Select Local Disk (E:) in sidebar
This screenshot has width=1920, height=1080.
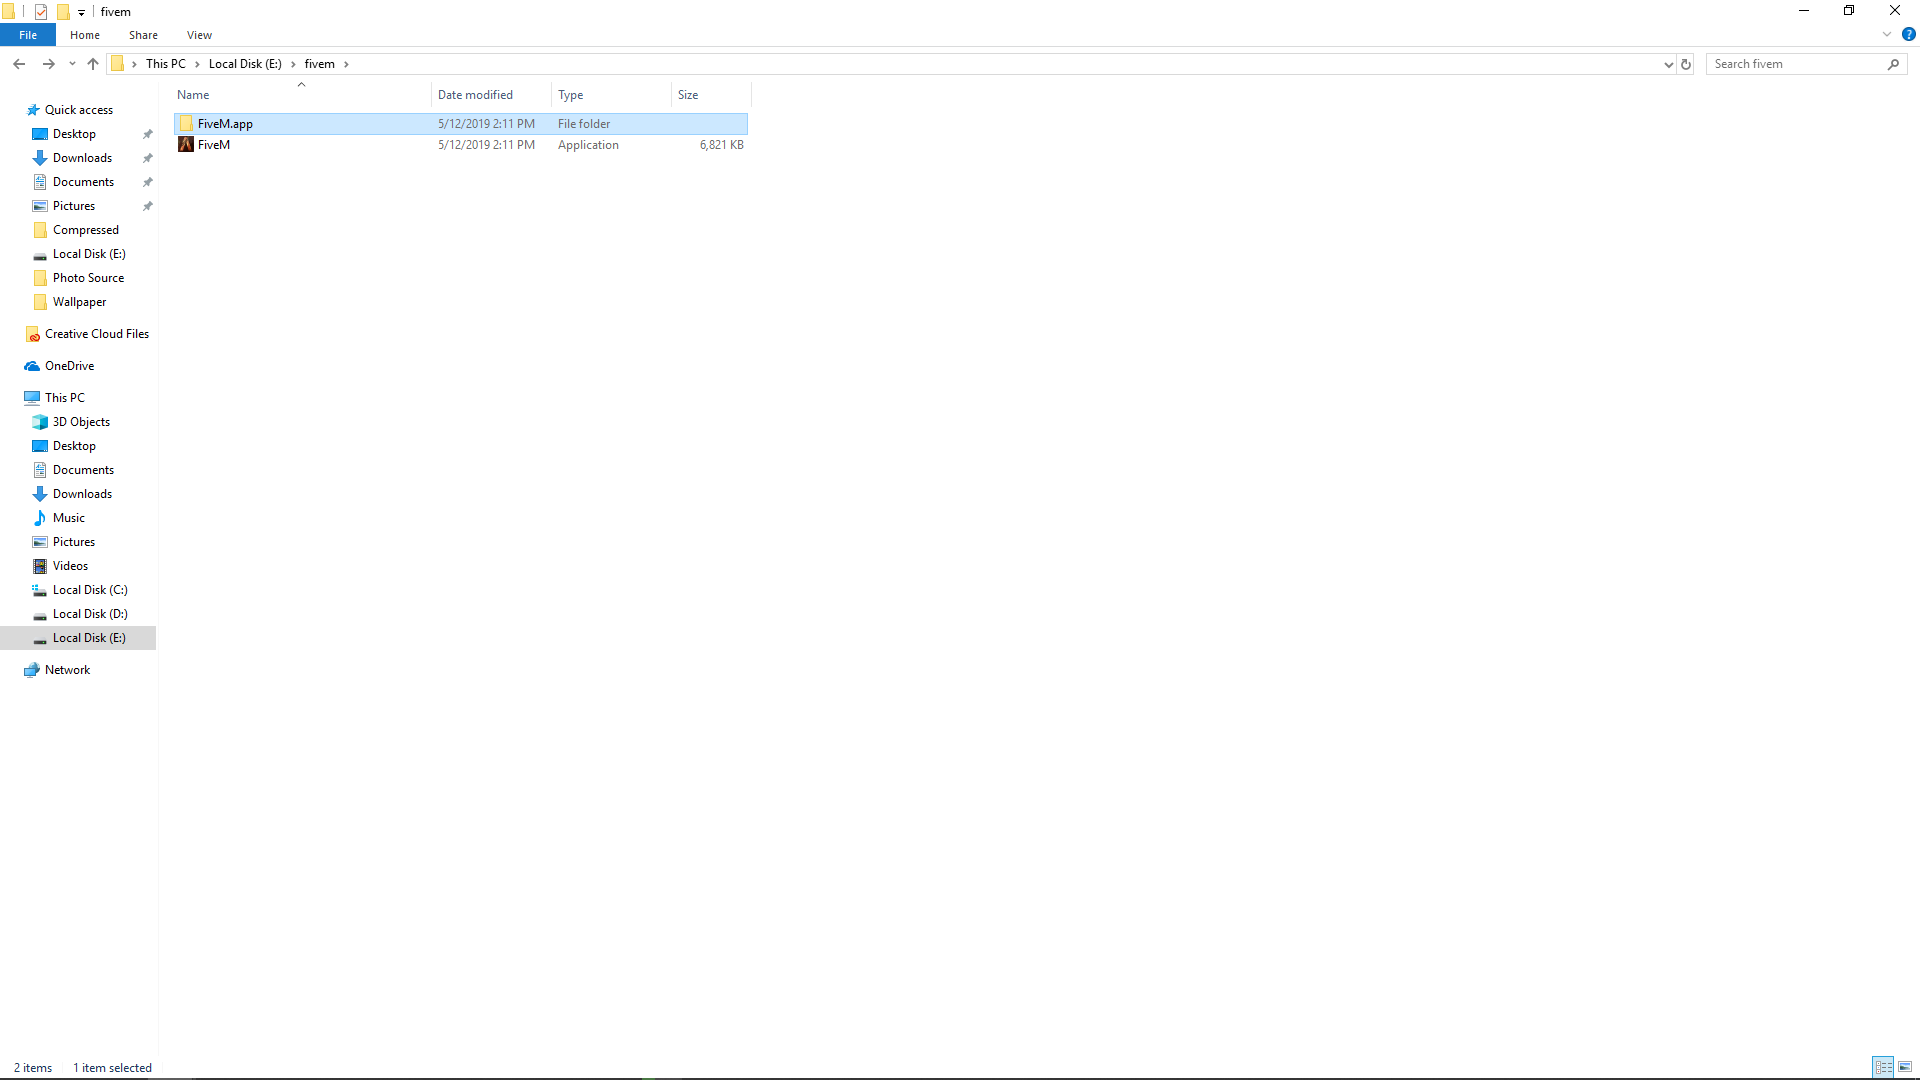pyautogui.click(x=88, y=638)
